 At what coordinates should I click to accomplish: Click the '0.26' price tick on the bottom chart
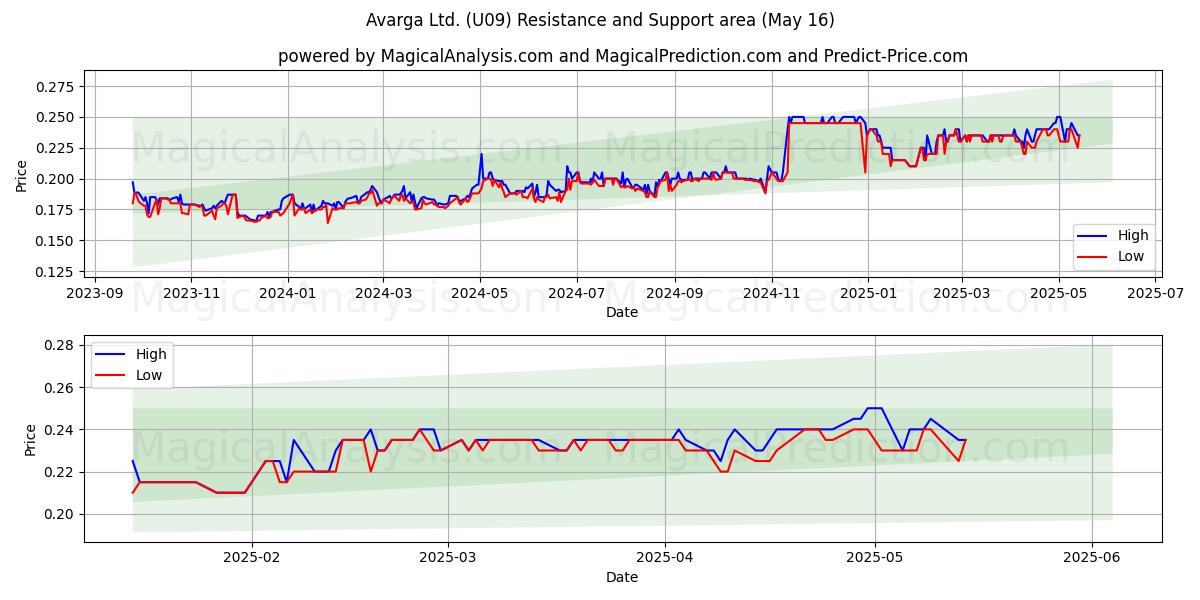pos(61,387)
